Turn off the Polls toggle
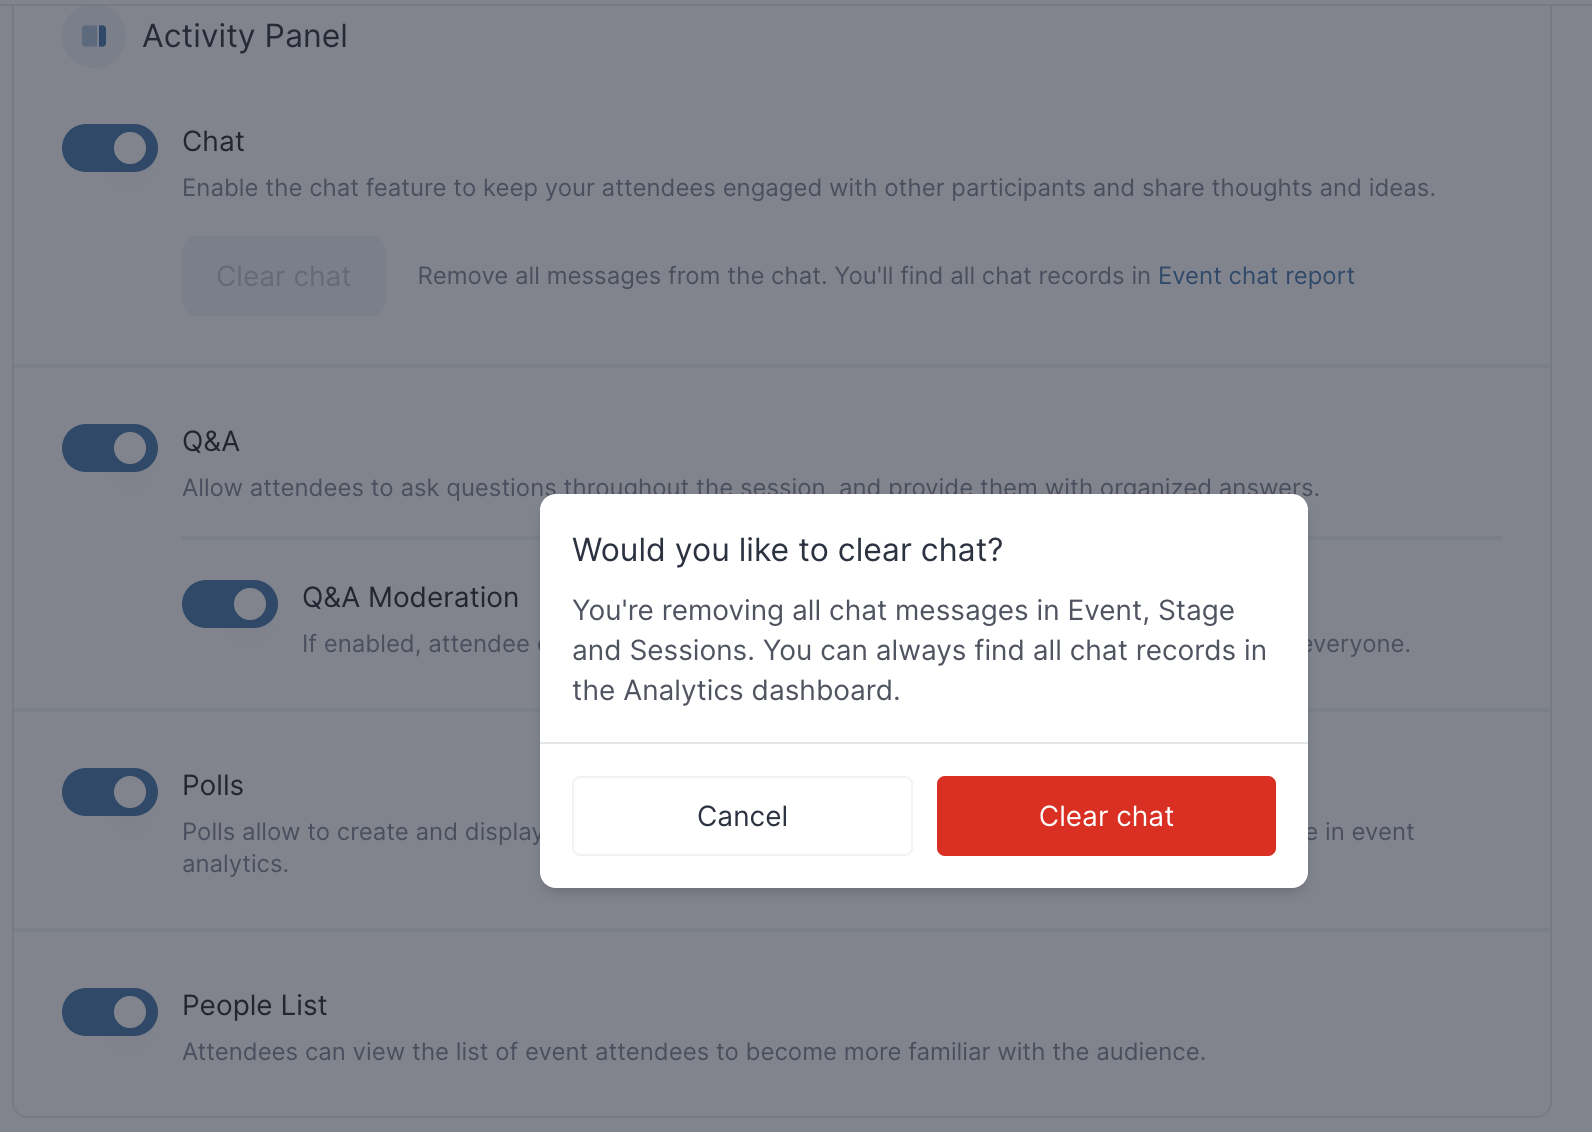 (110, 792)
